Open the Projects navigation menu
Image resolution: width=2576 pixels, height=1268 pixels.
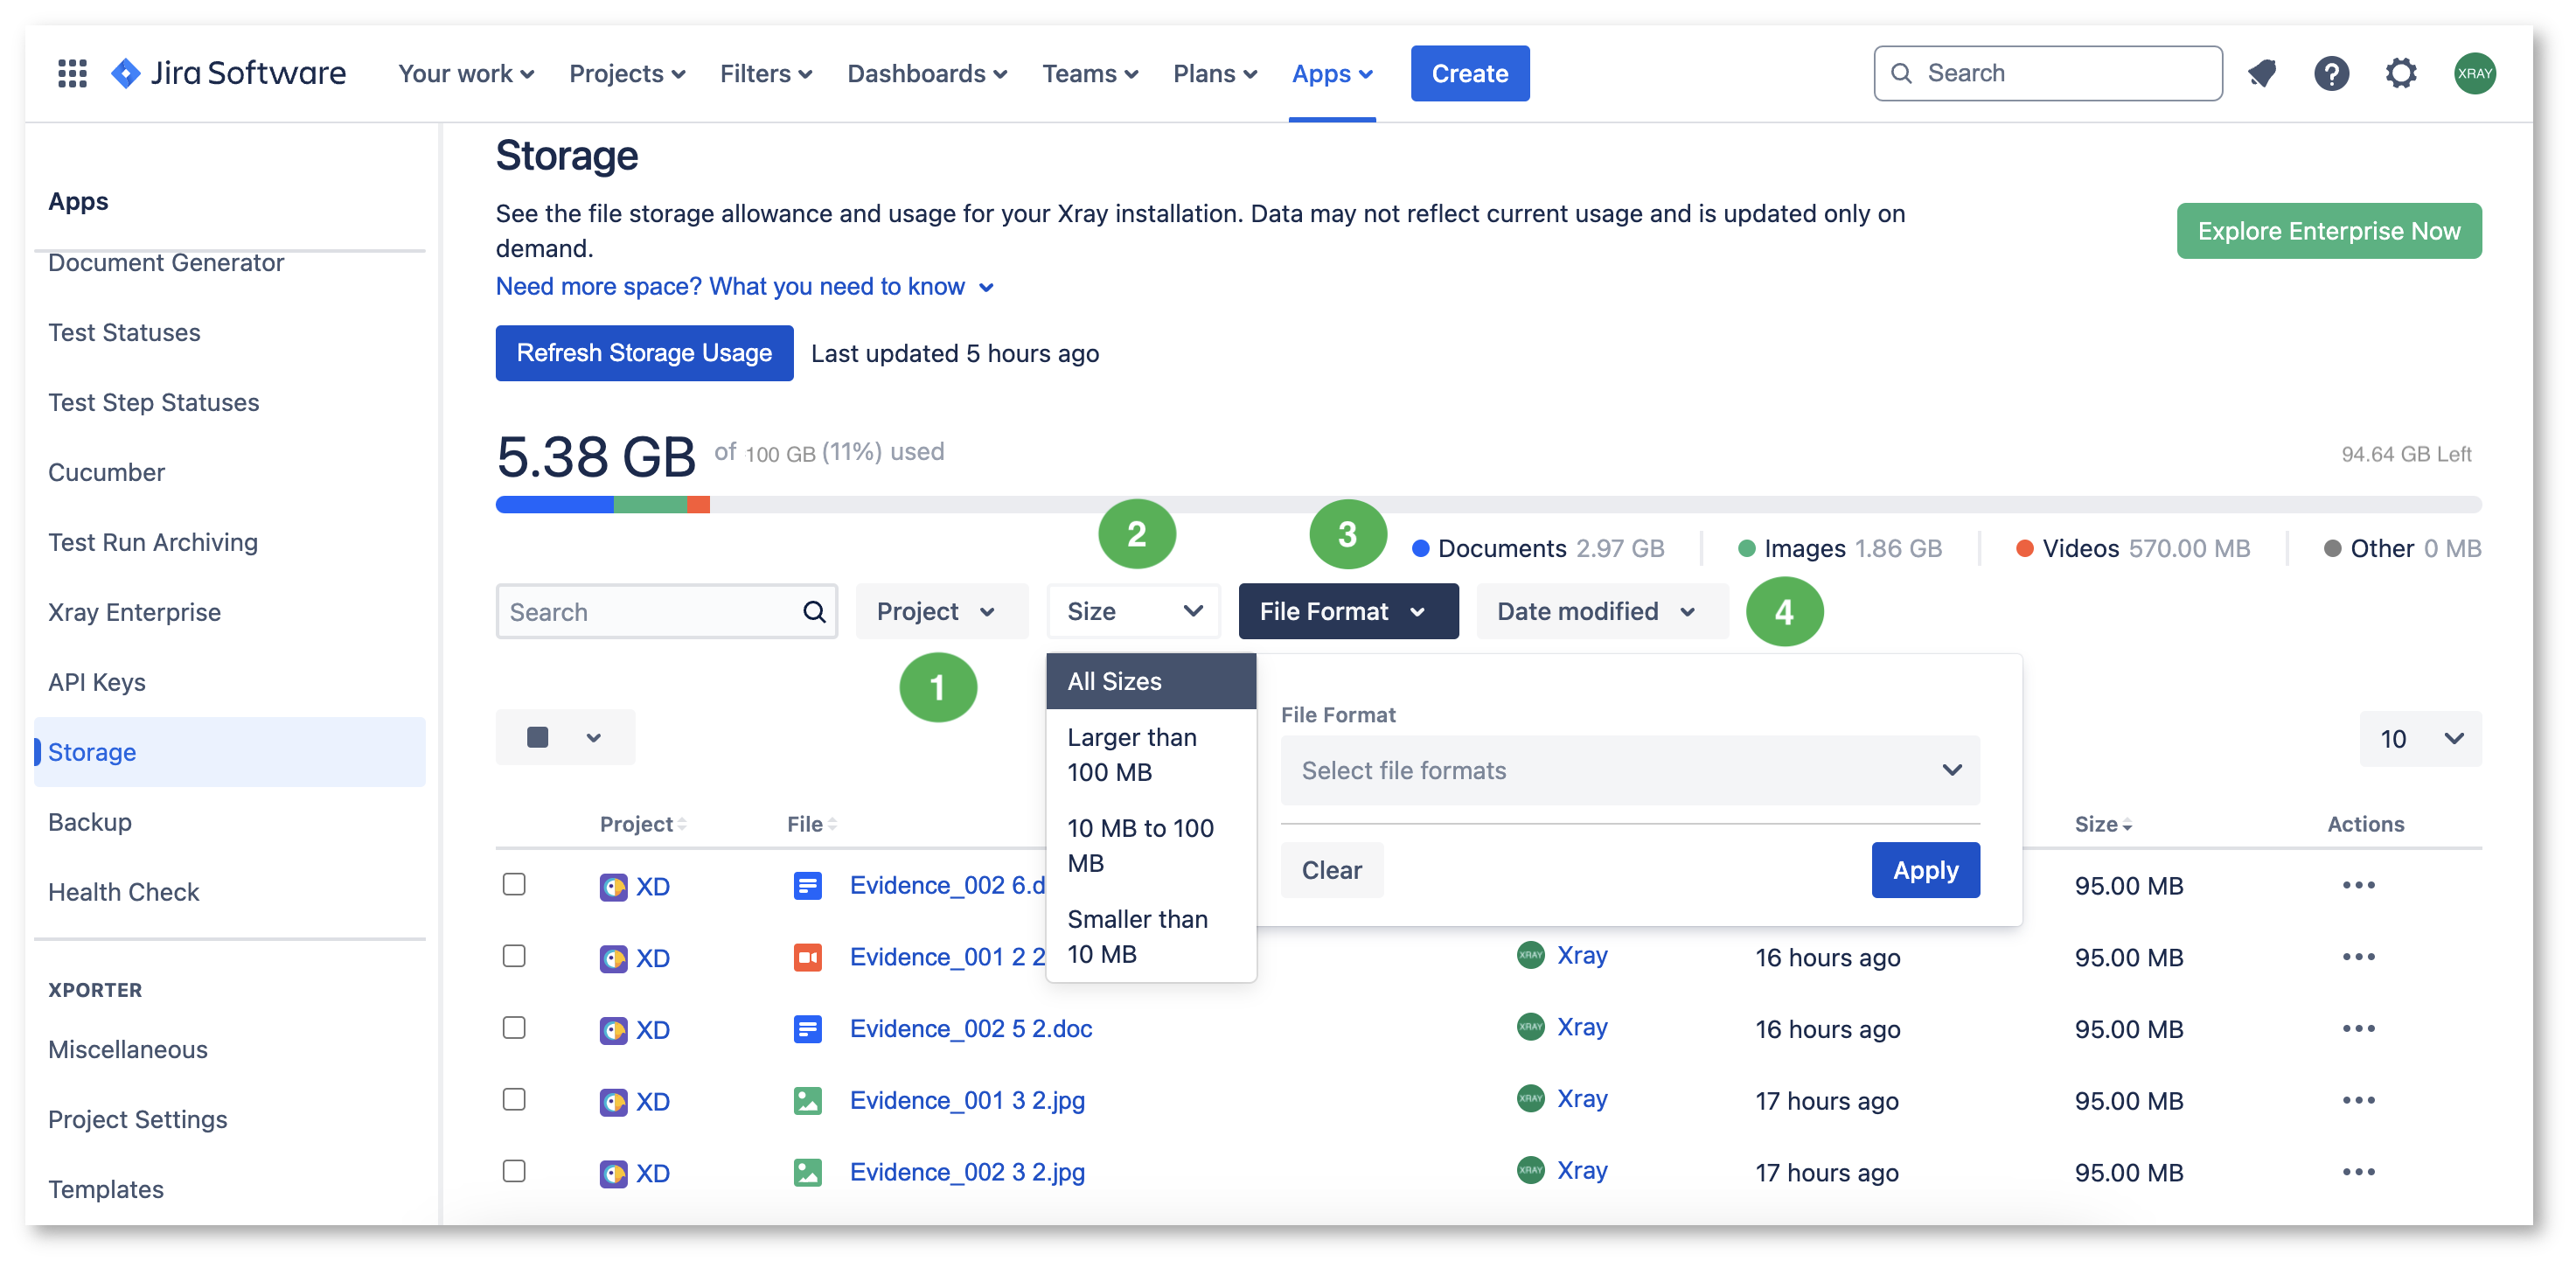[x=627, y=73]
